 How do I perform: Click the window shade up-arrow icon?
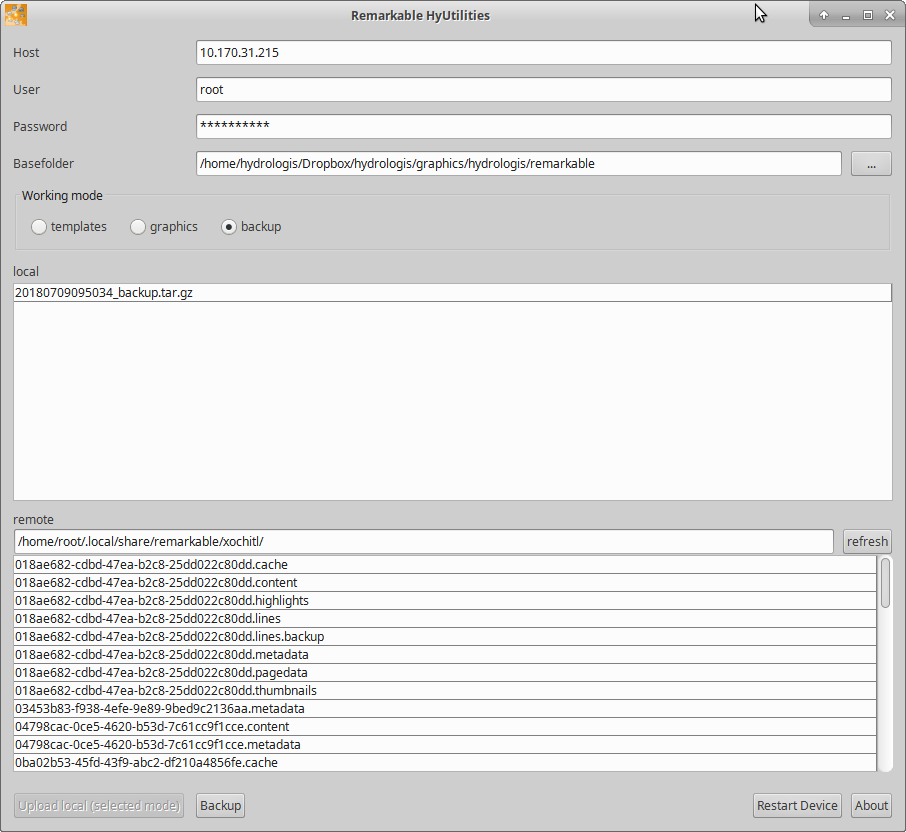click(x=824, y=16)
